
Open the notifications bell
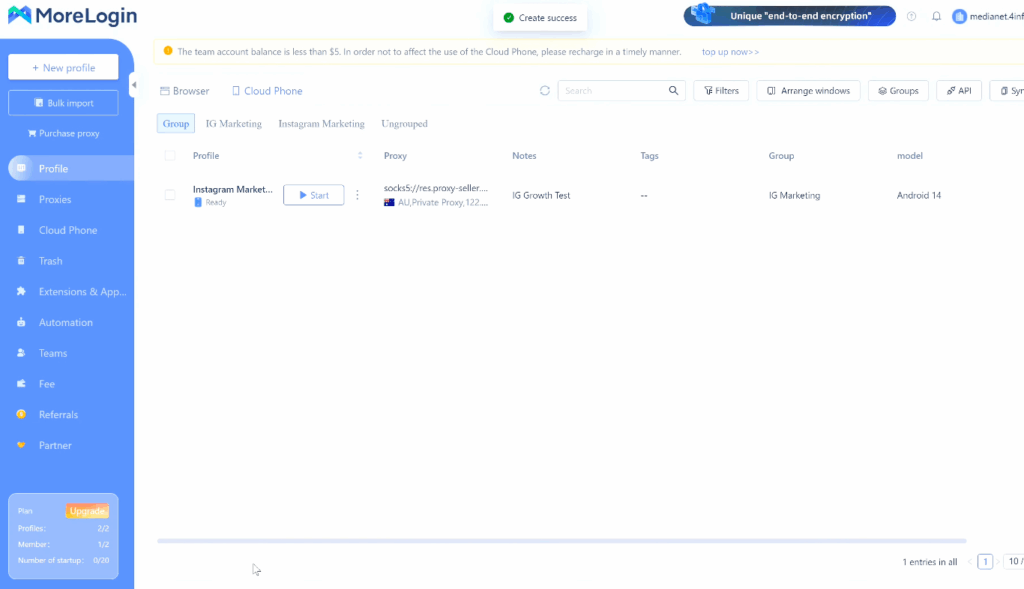click(934, 16)
